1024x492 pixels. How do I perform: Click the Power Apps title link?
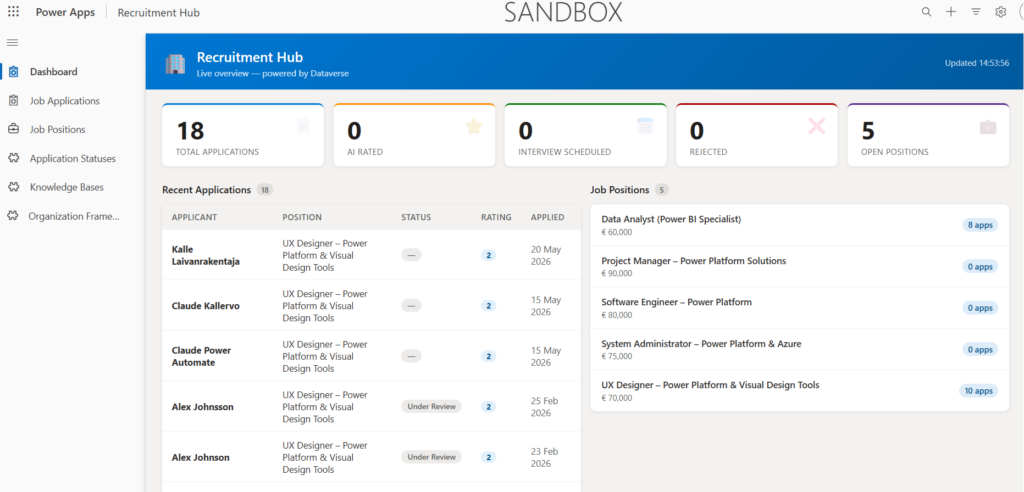[65, 12]
